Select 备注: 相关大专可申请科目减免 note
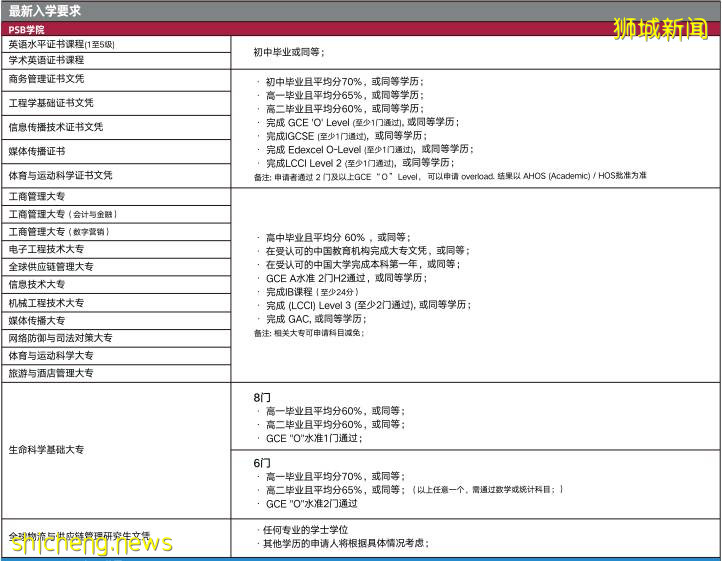722x561 pixels. [x=309, y=333]
